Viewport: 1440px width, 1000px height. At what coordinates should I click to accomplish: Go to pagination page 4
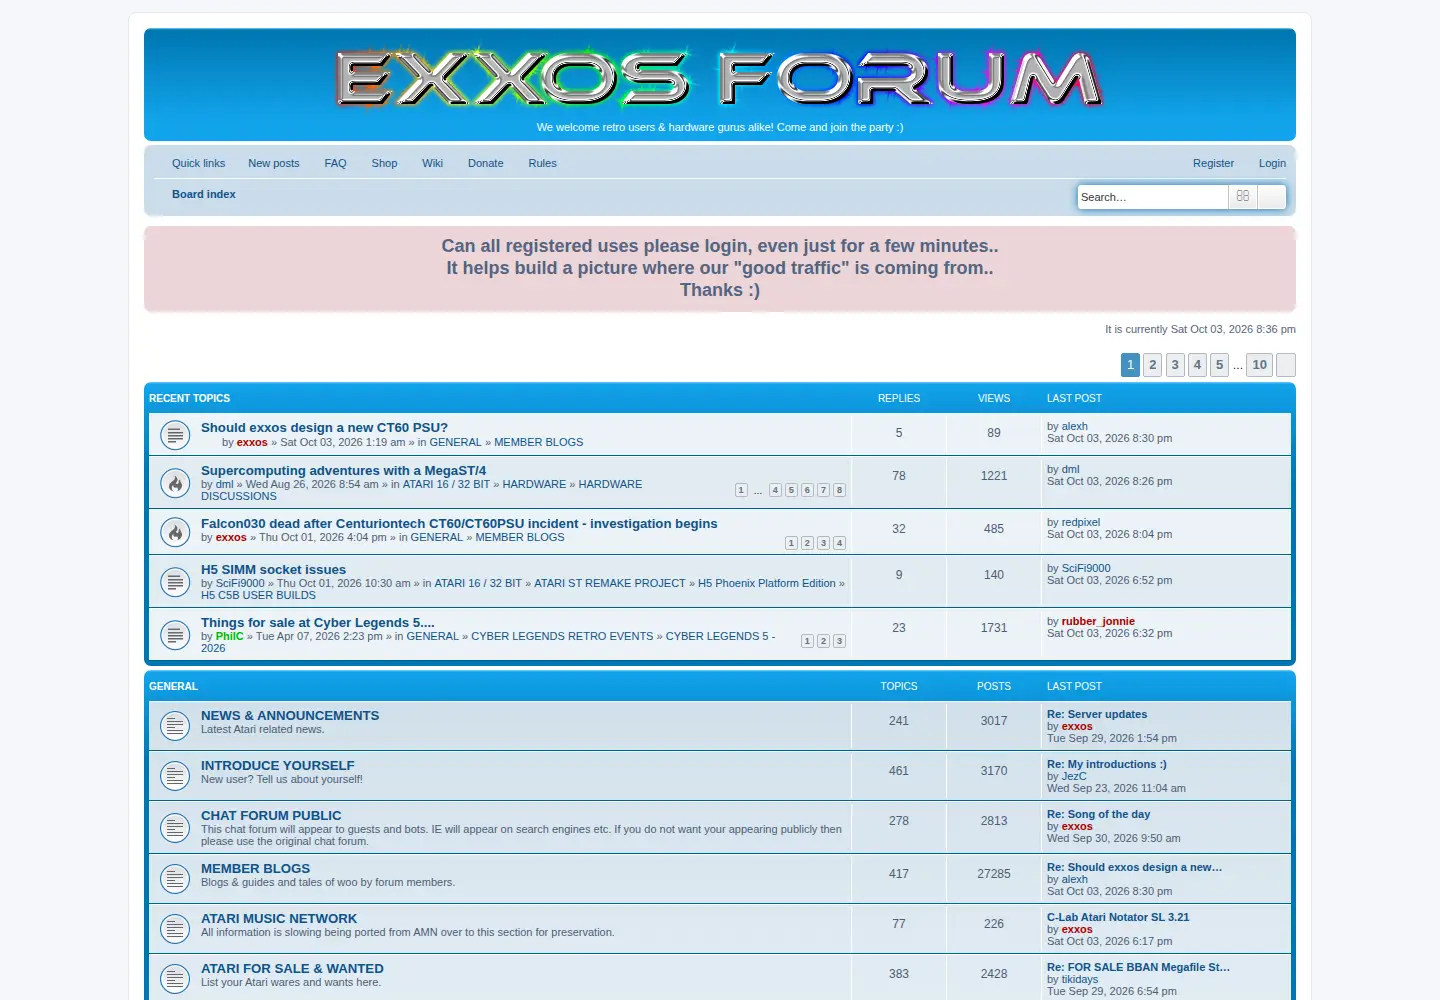pos(1197,365)
